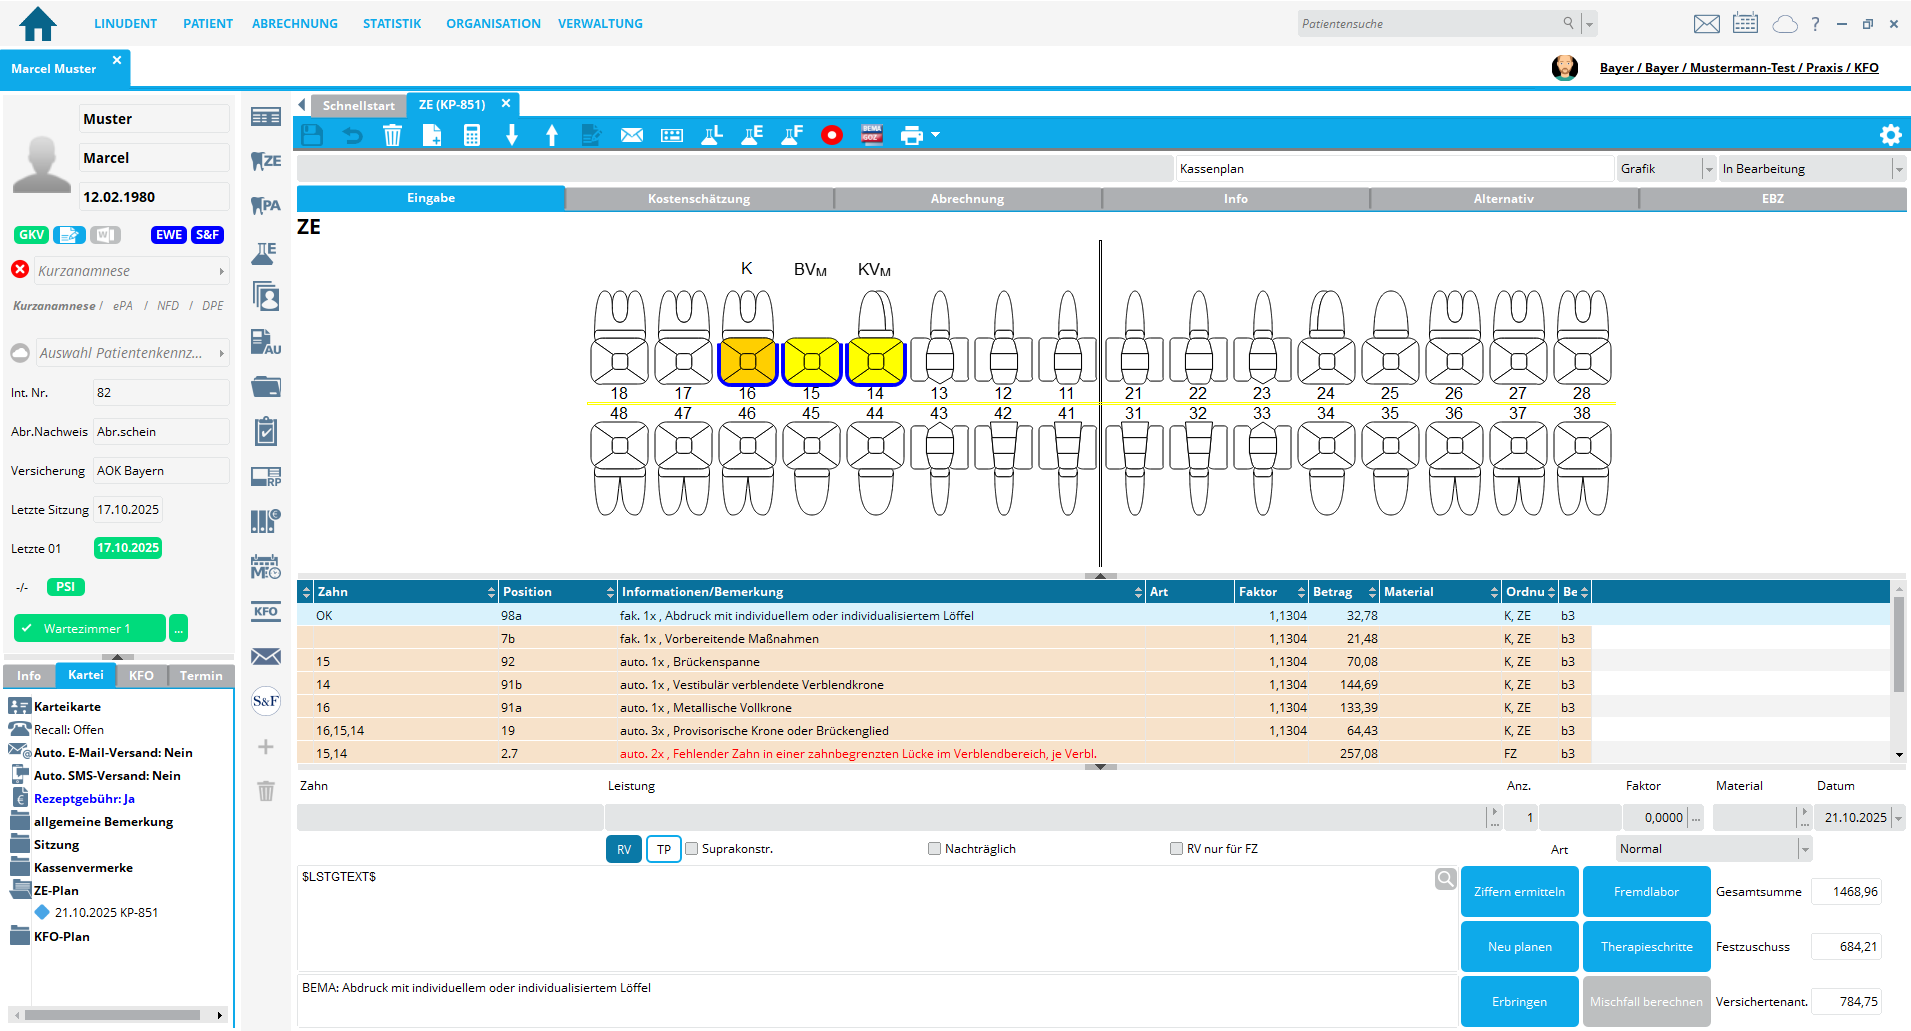
Task: Open the In Bearbeitung status dropdown
Action: (1898, 169)
